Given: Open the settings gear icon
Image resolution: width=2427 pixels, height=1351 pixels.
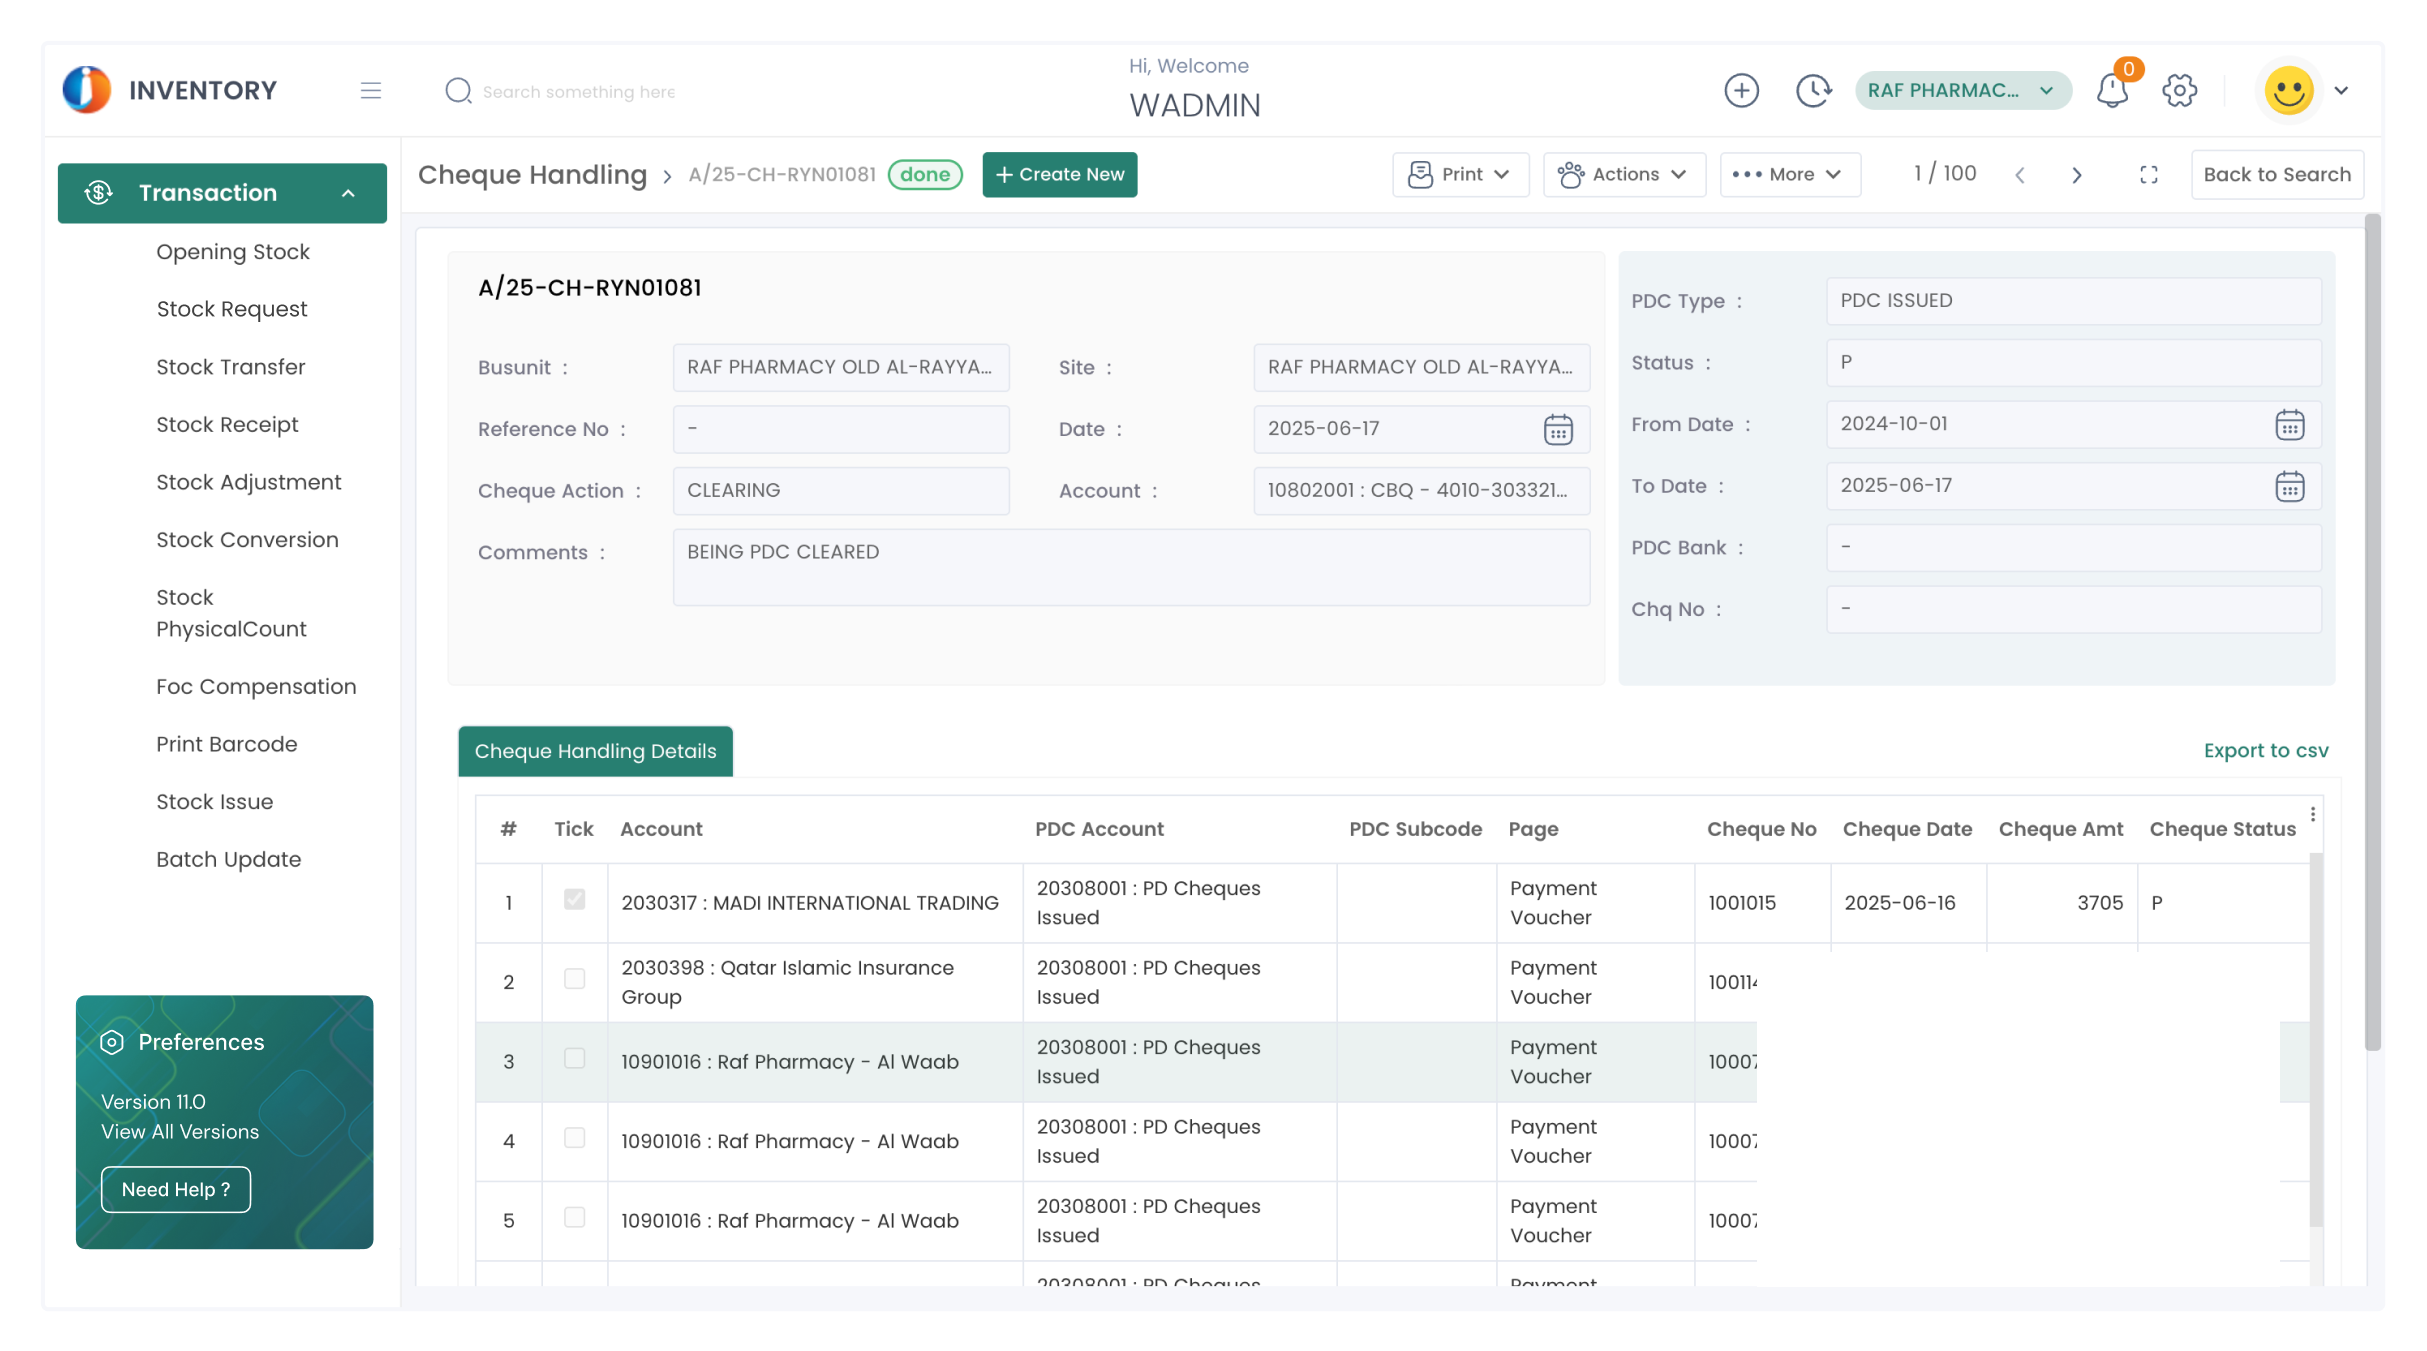Looking at the screenshot, I should pos(2180,90).
